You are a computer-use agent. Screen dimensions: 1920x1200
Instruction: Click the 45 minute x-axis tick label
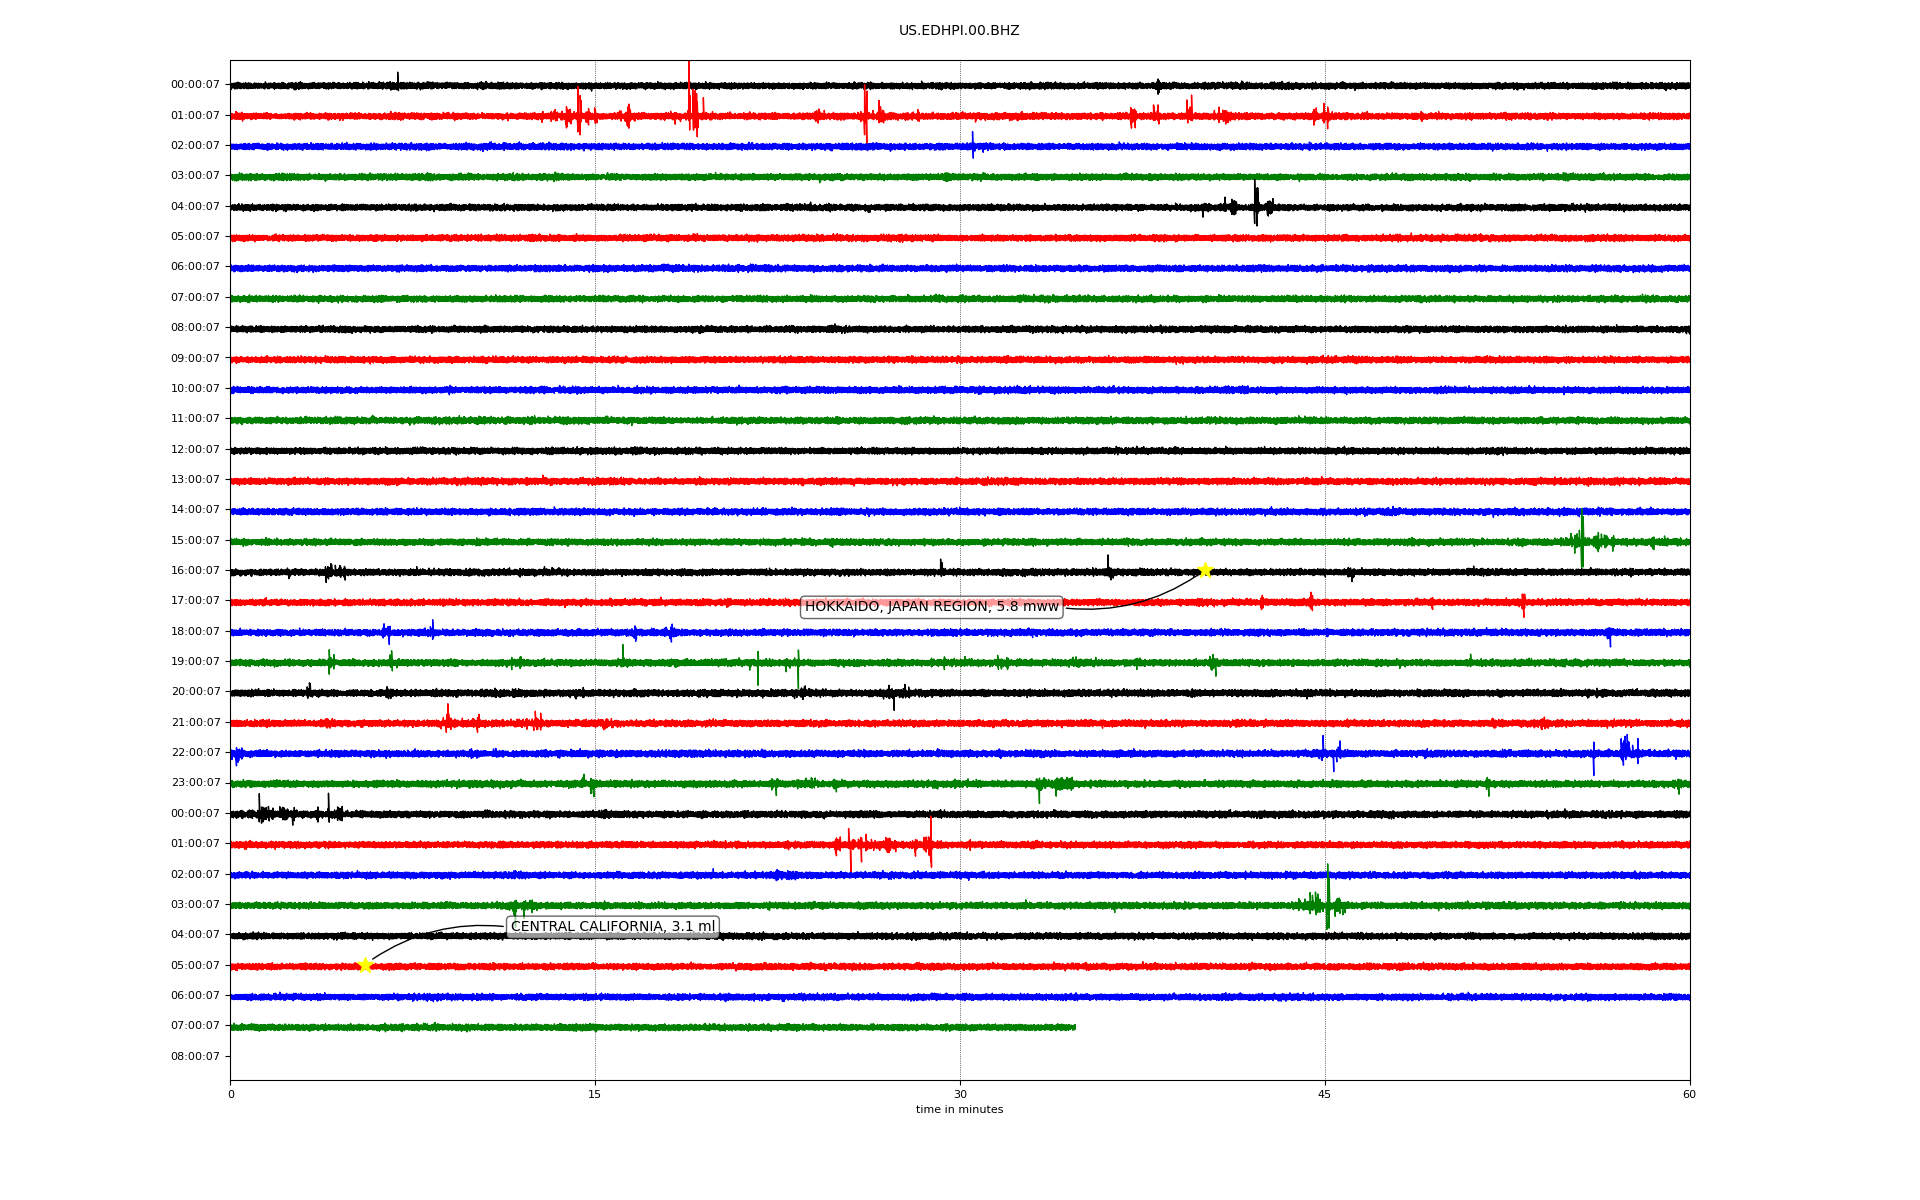[1325, 1094]
